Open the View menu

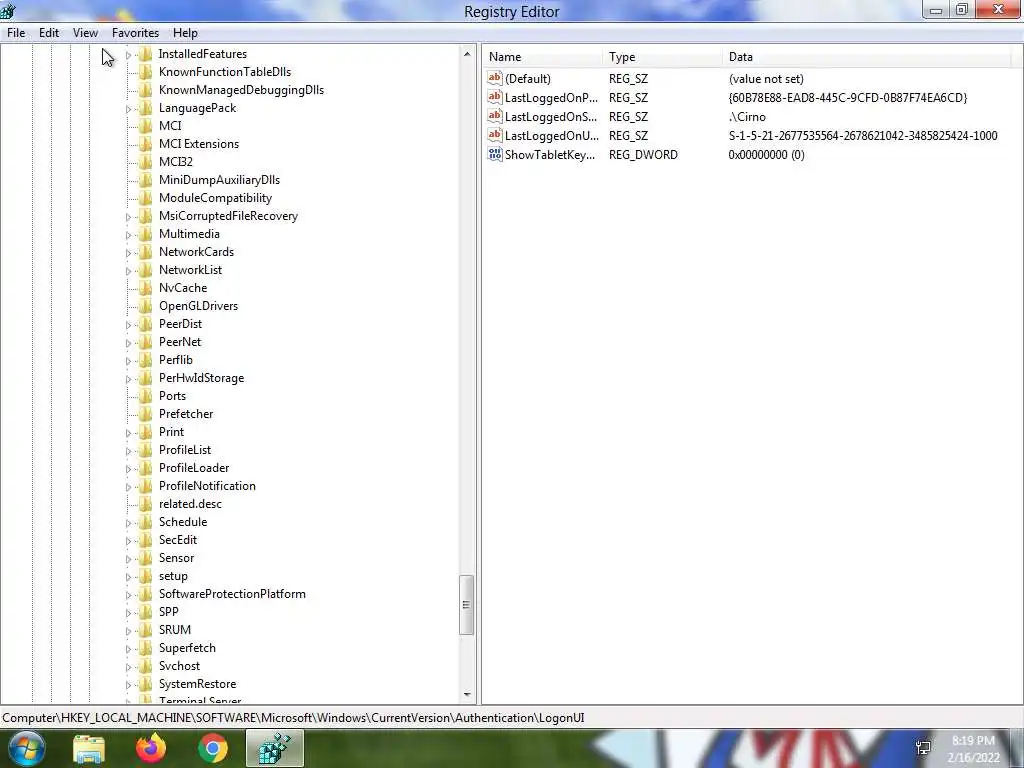86,33
